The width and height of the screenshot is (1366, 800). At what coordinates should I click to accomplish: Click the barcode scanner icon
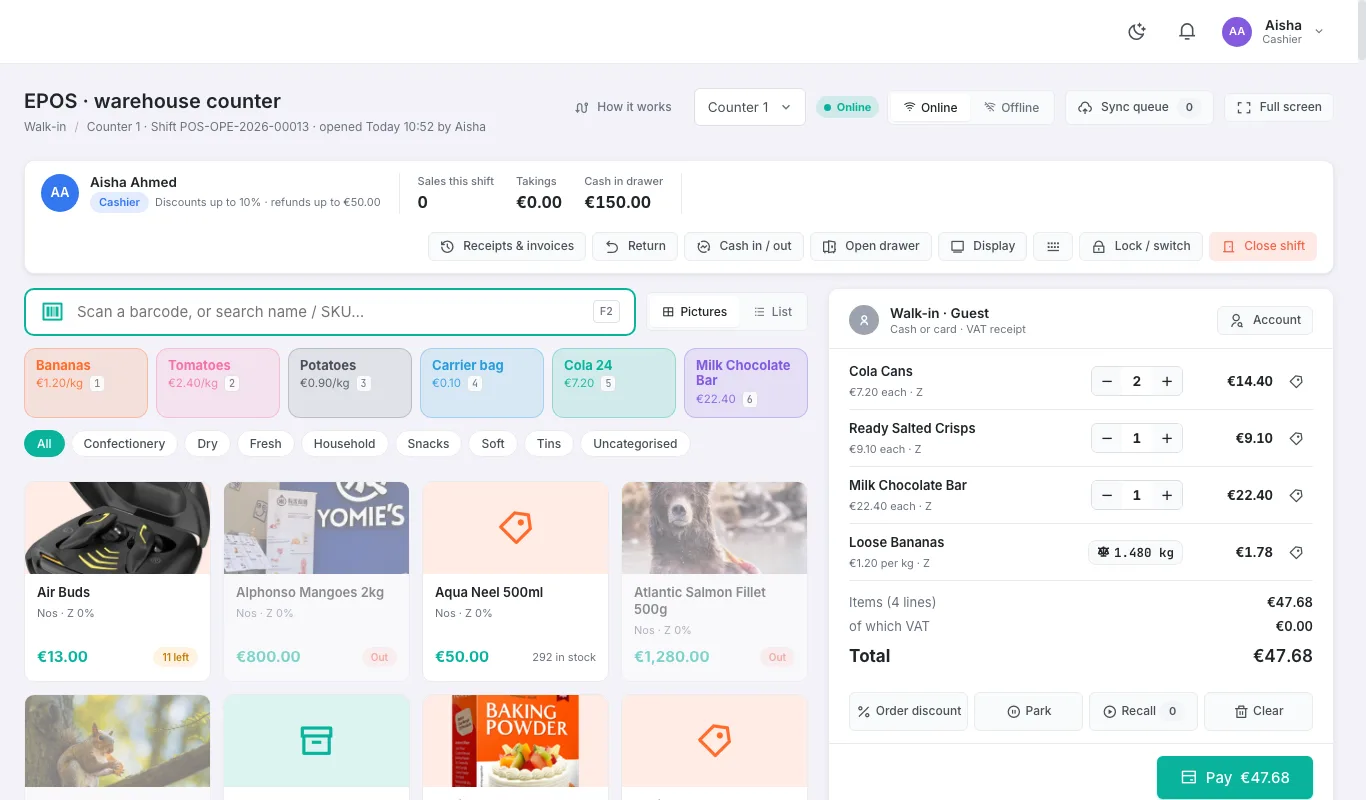point(52,312)
